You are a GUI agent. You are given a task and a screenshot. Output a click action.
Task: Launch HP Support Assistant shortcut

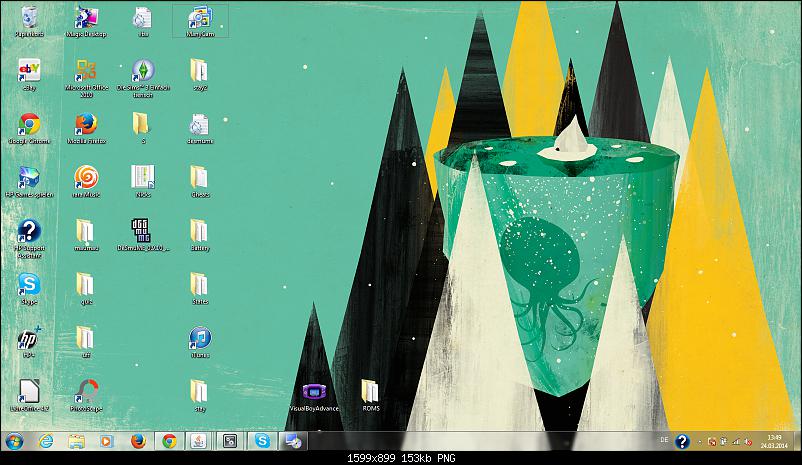(x=29, y=239)
